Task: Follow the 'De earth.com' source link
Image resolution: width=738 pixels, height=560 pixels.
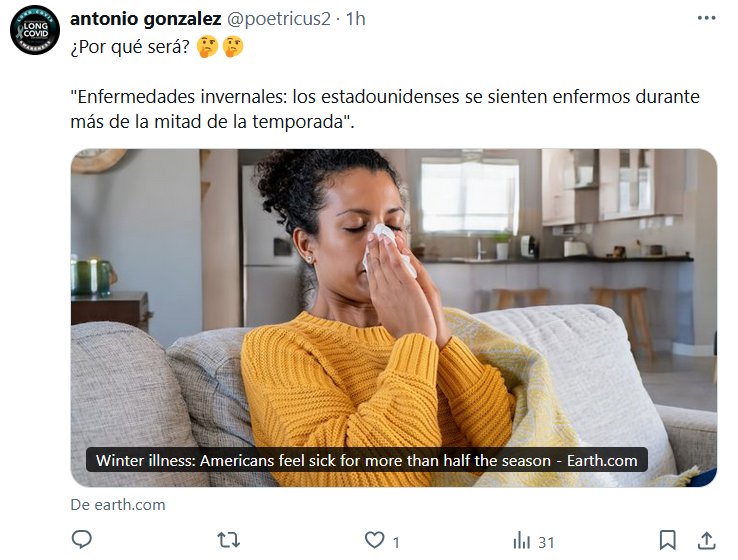Action: click(118, 504)
